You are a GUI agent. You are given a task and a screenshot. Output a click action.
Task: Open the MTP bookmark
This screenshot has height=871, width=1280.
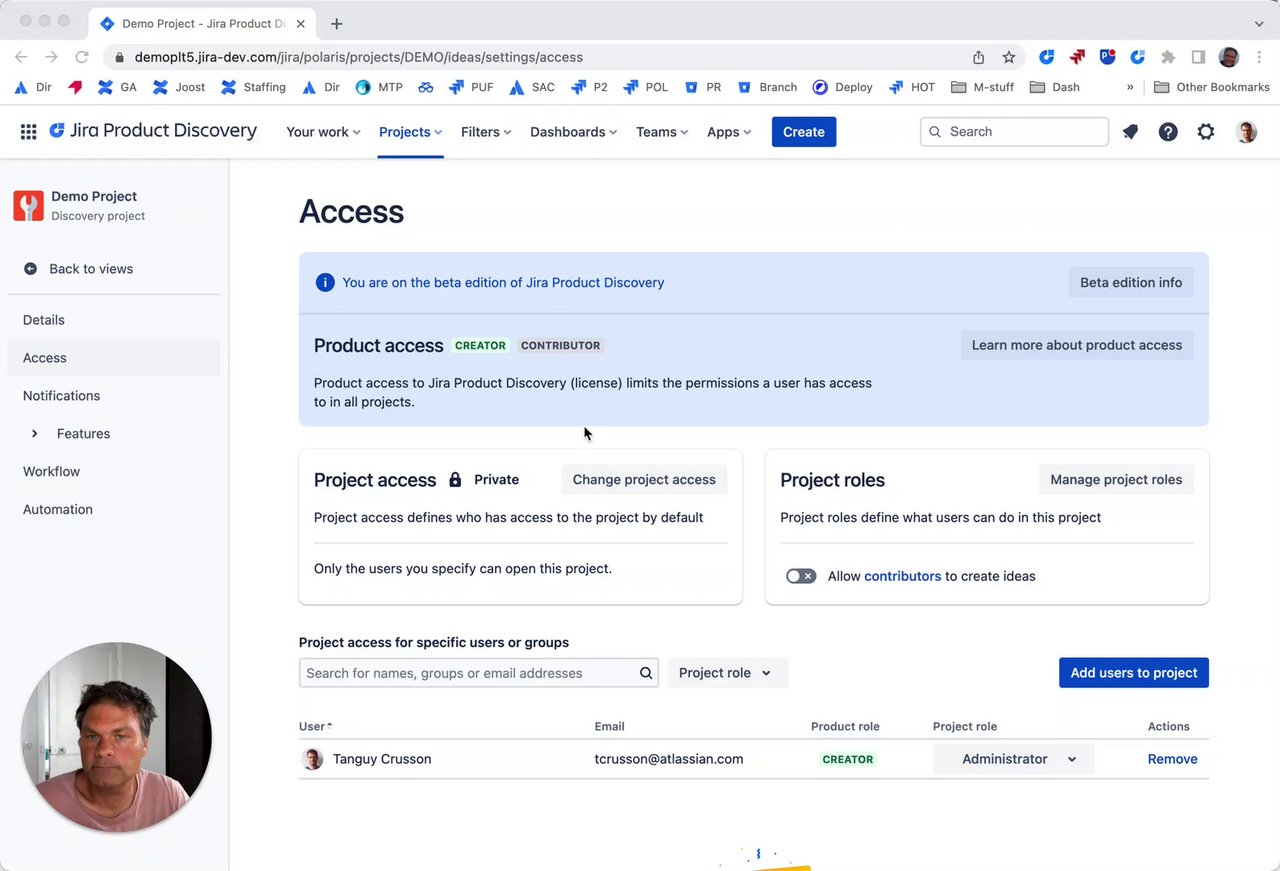[x=379, y=87]
